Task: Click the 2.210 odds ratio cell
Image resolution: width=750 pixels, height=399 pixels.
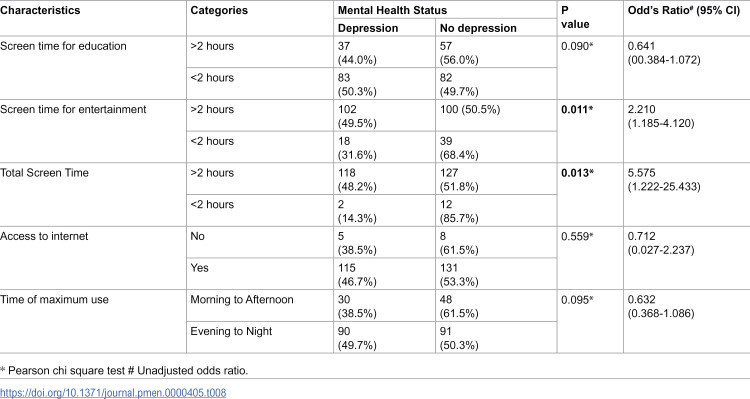Action: tap(661, 116)
